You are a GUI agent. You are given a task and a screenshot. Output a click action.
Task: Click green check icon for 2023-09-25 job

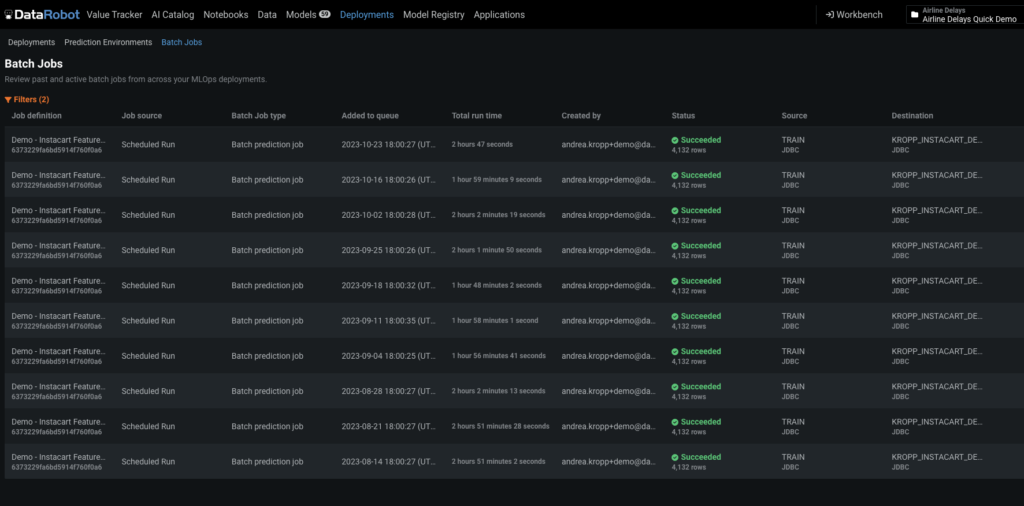(x=675, y=245)
